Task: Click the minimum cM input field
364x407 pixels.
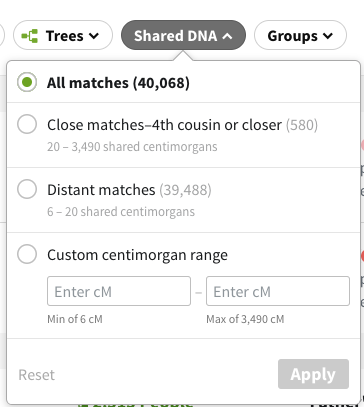Action: pyautogui.click(x=119, y=291)
